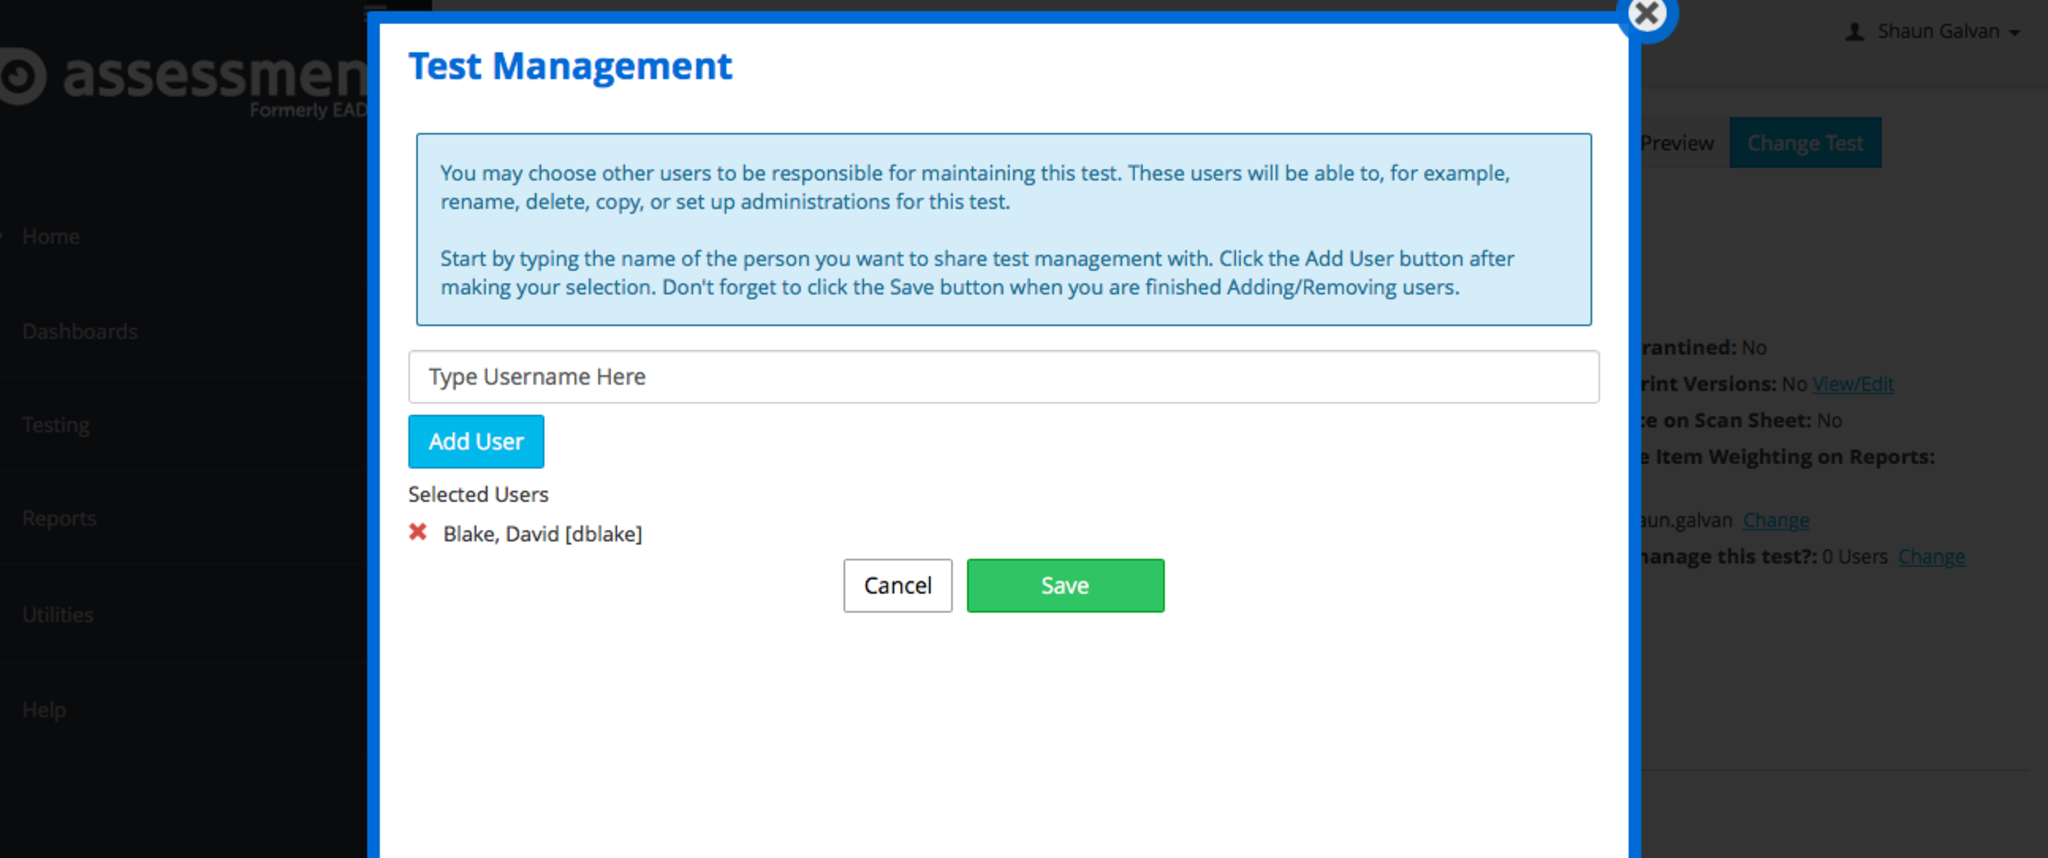The height and width of the screenshot is (858, 2048).
Task: Open Help from the sidebar
Action: (44, 710)
